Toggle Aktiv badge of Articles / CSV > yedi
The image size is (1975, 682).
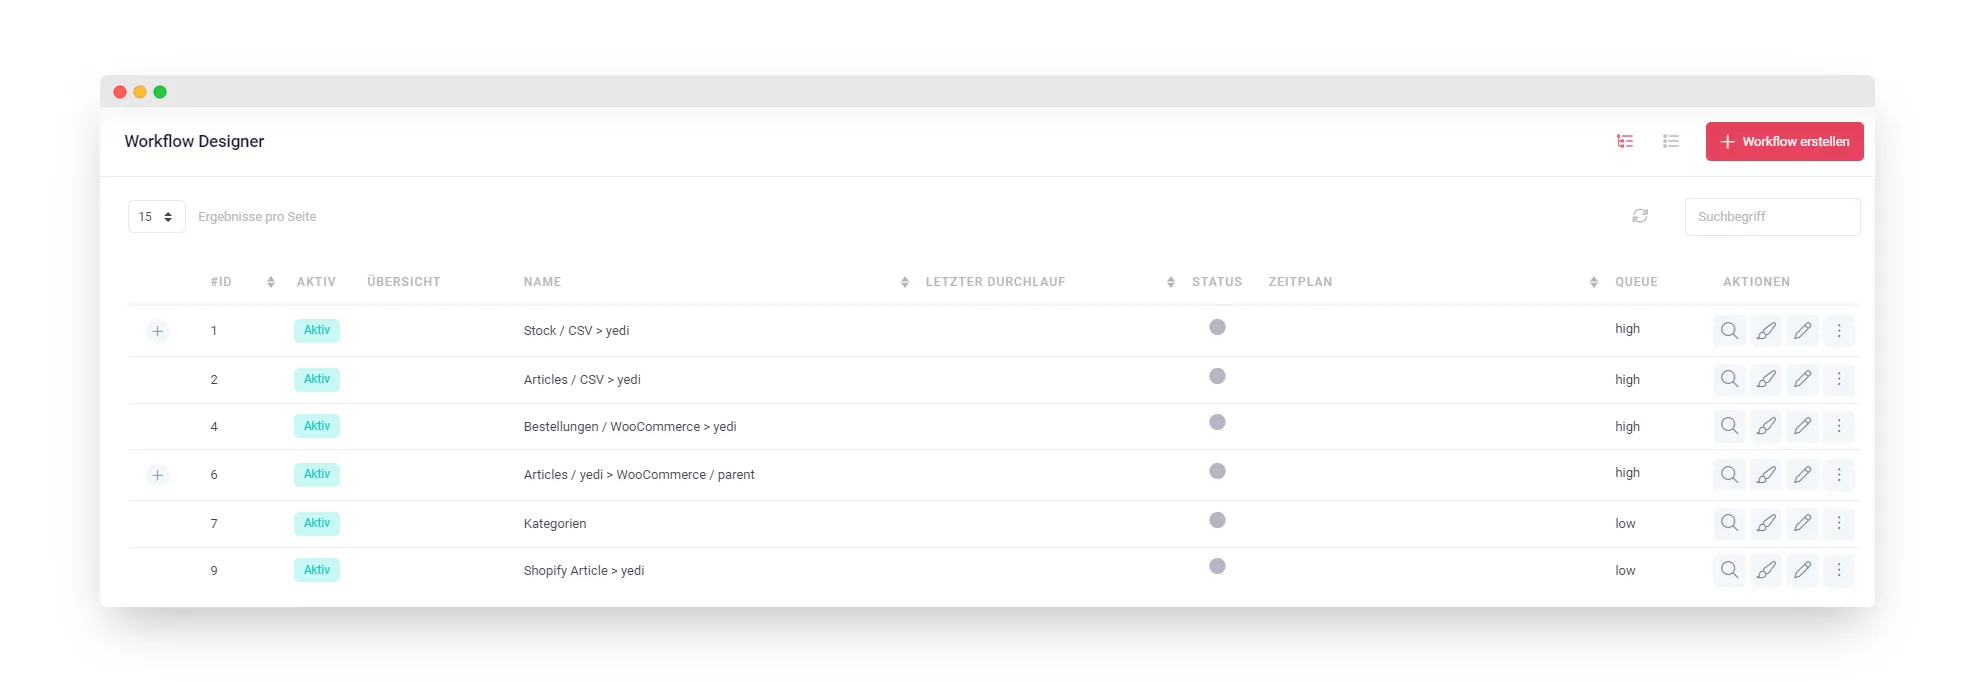pos(317,379)
